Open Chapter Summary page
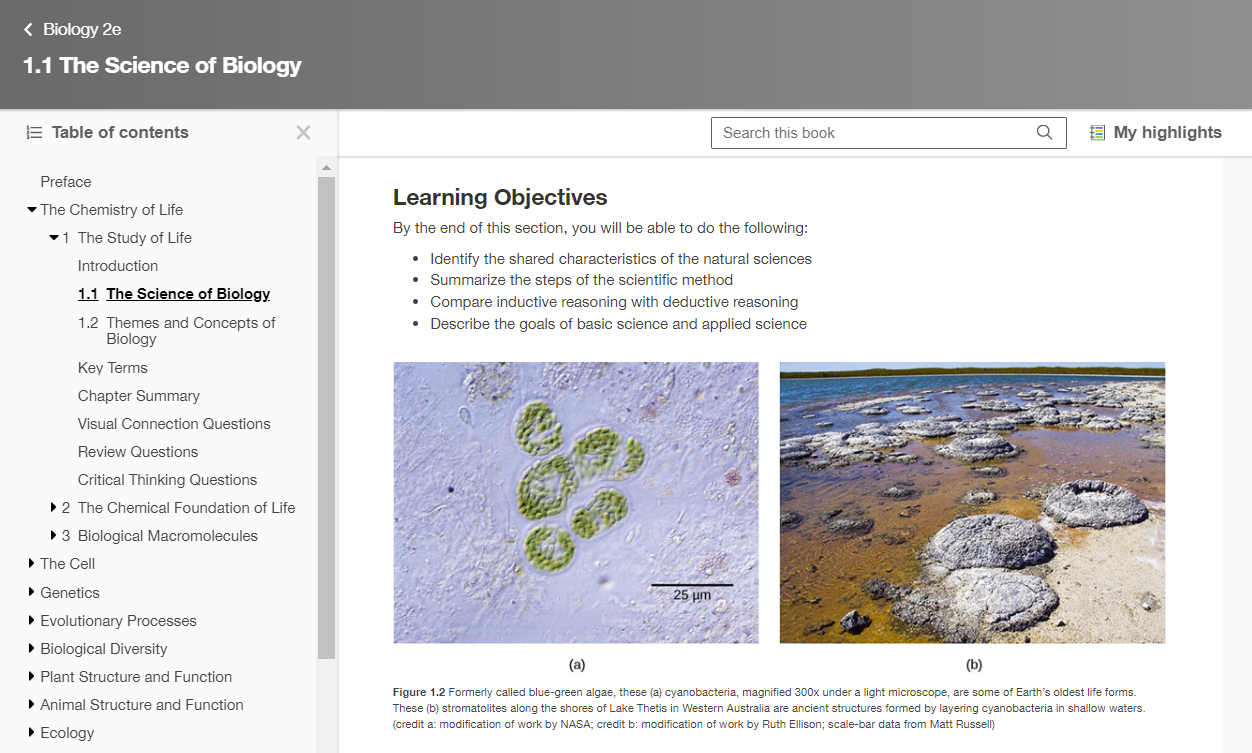This screenshot has height=753, width=1252. (x=139, y=396)
